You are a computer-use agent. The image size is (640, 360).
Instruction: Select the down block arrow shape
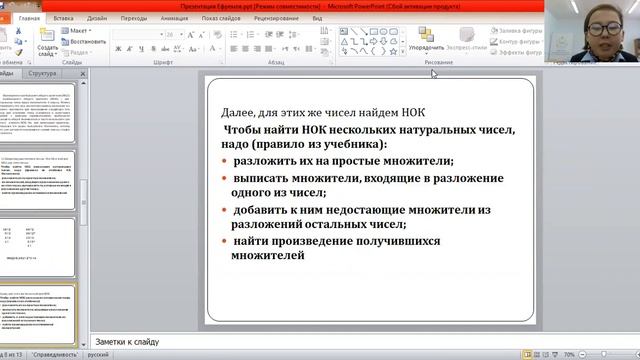(383, 42)
